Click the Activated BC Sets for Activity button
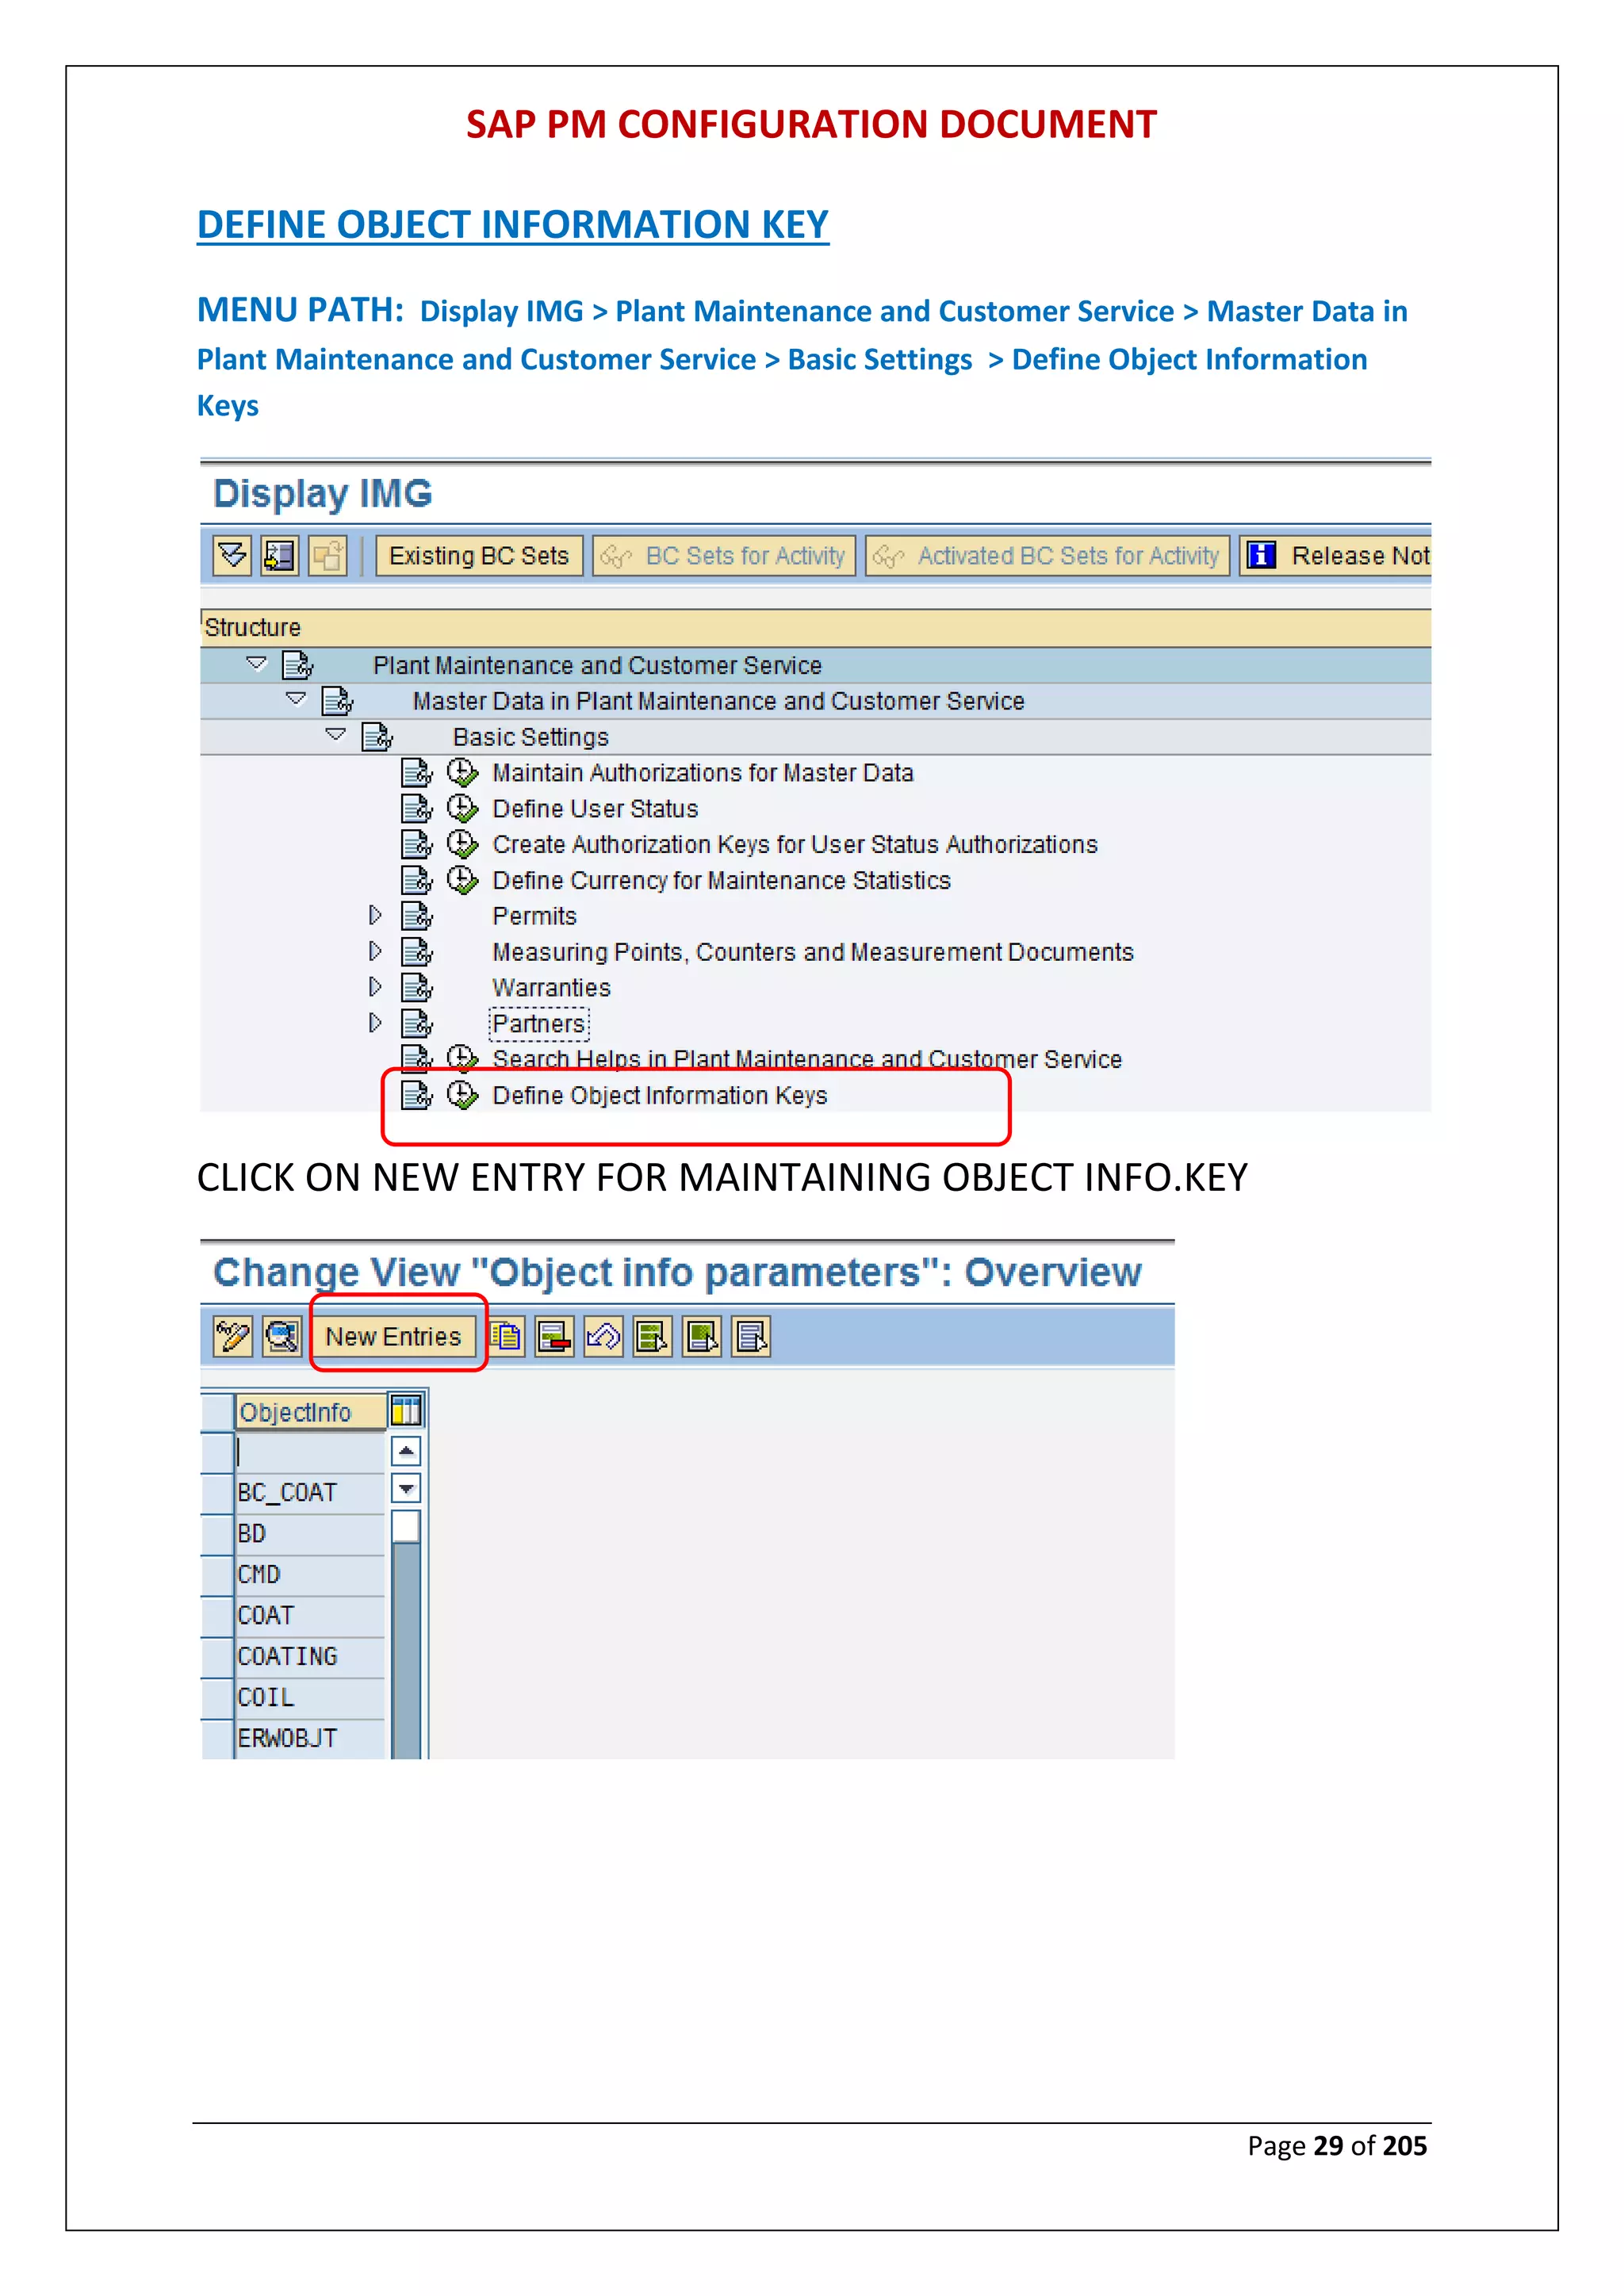 pyautogui.click(x=1047, y=556)
